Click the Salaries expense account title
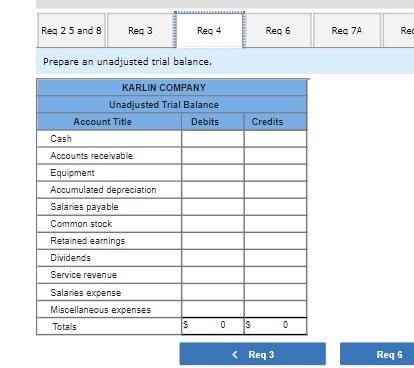The width and height of the screenshot is (414, 368). pos(86,293)
